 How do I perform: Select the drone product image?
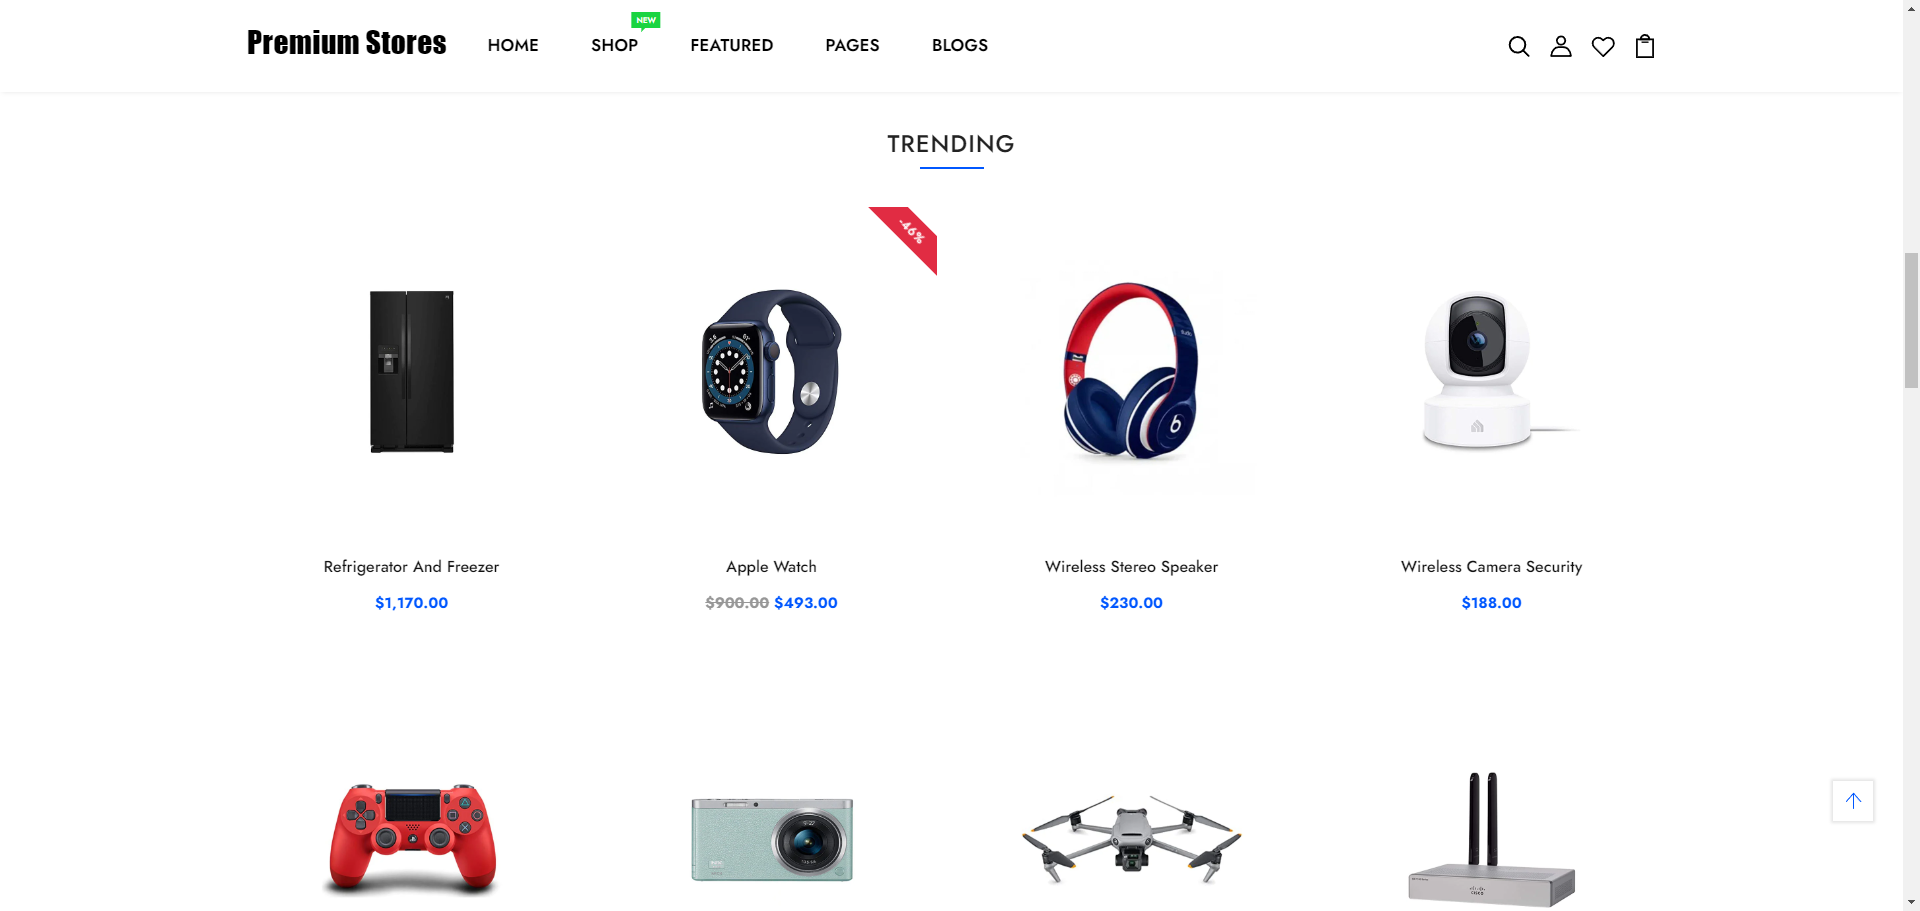click(x=1131, y=838)
